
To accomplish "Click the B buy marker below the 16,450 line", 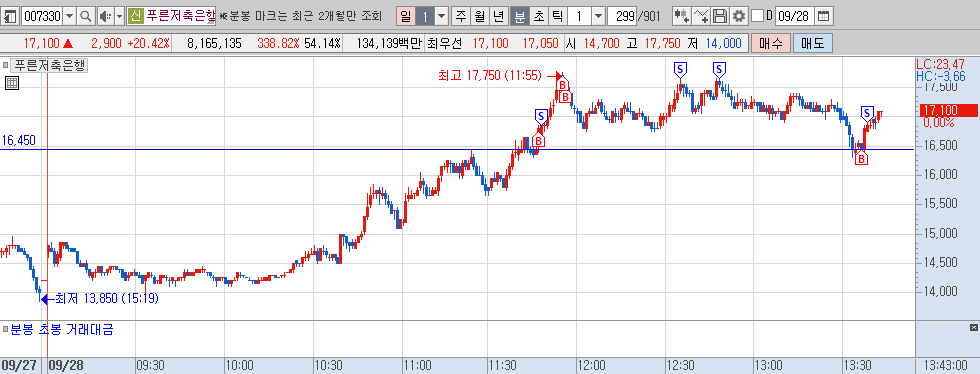I will coord(861,159).
